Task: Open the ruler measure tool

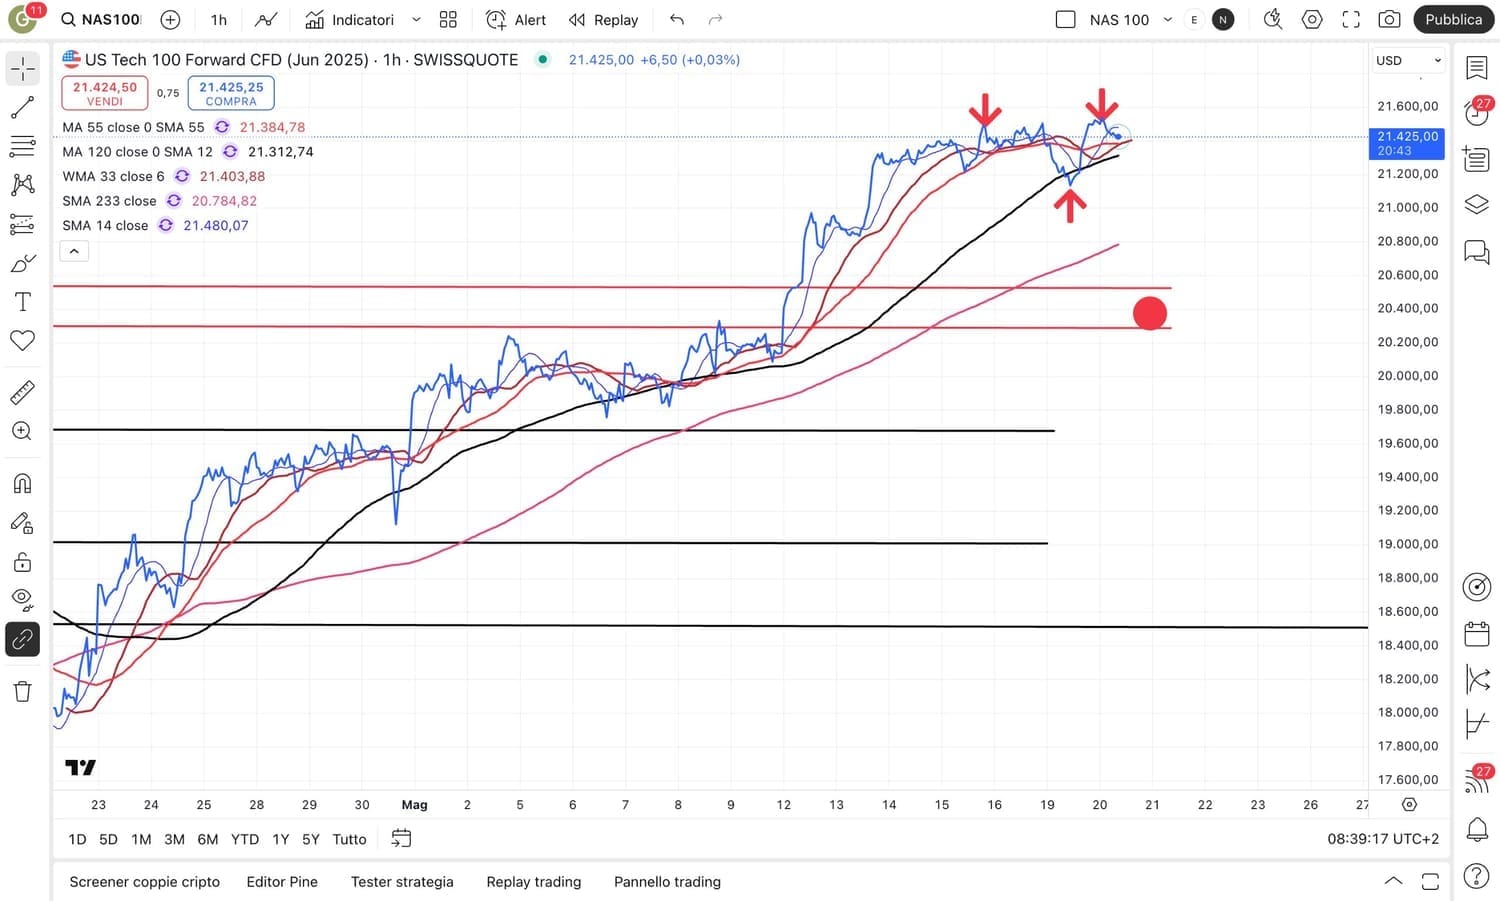Action: 22,392
